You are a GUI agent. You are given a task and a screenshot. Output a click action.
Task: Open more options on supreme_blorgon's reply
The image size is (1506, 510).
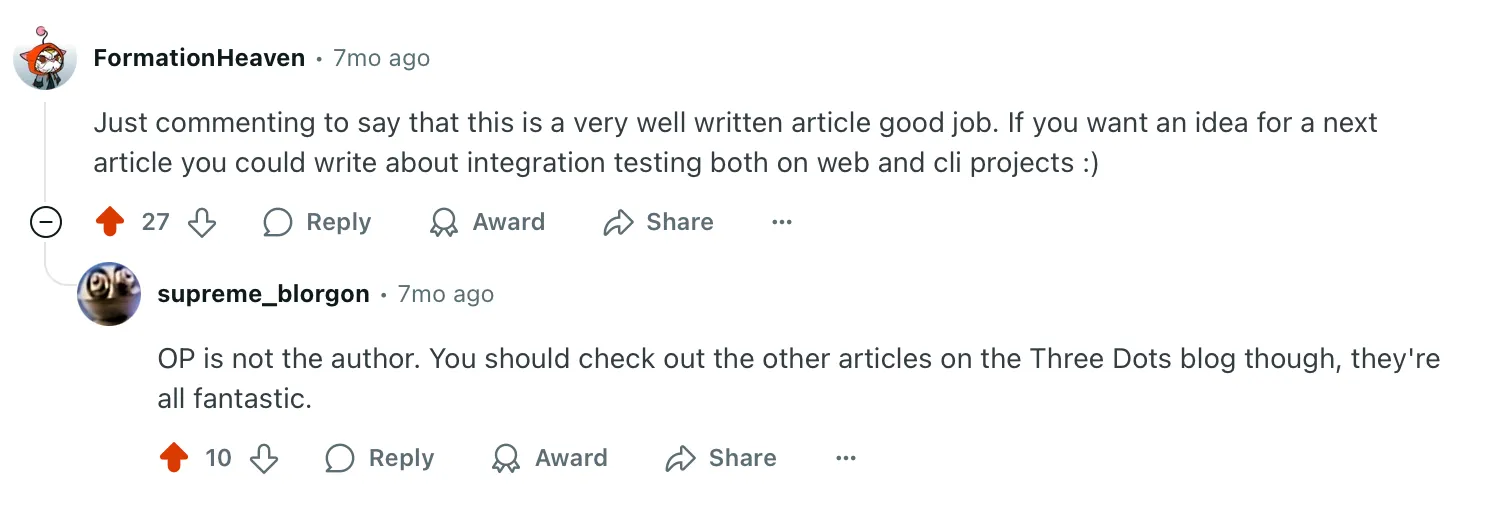coord(846,458)
